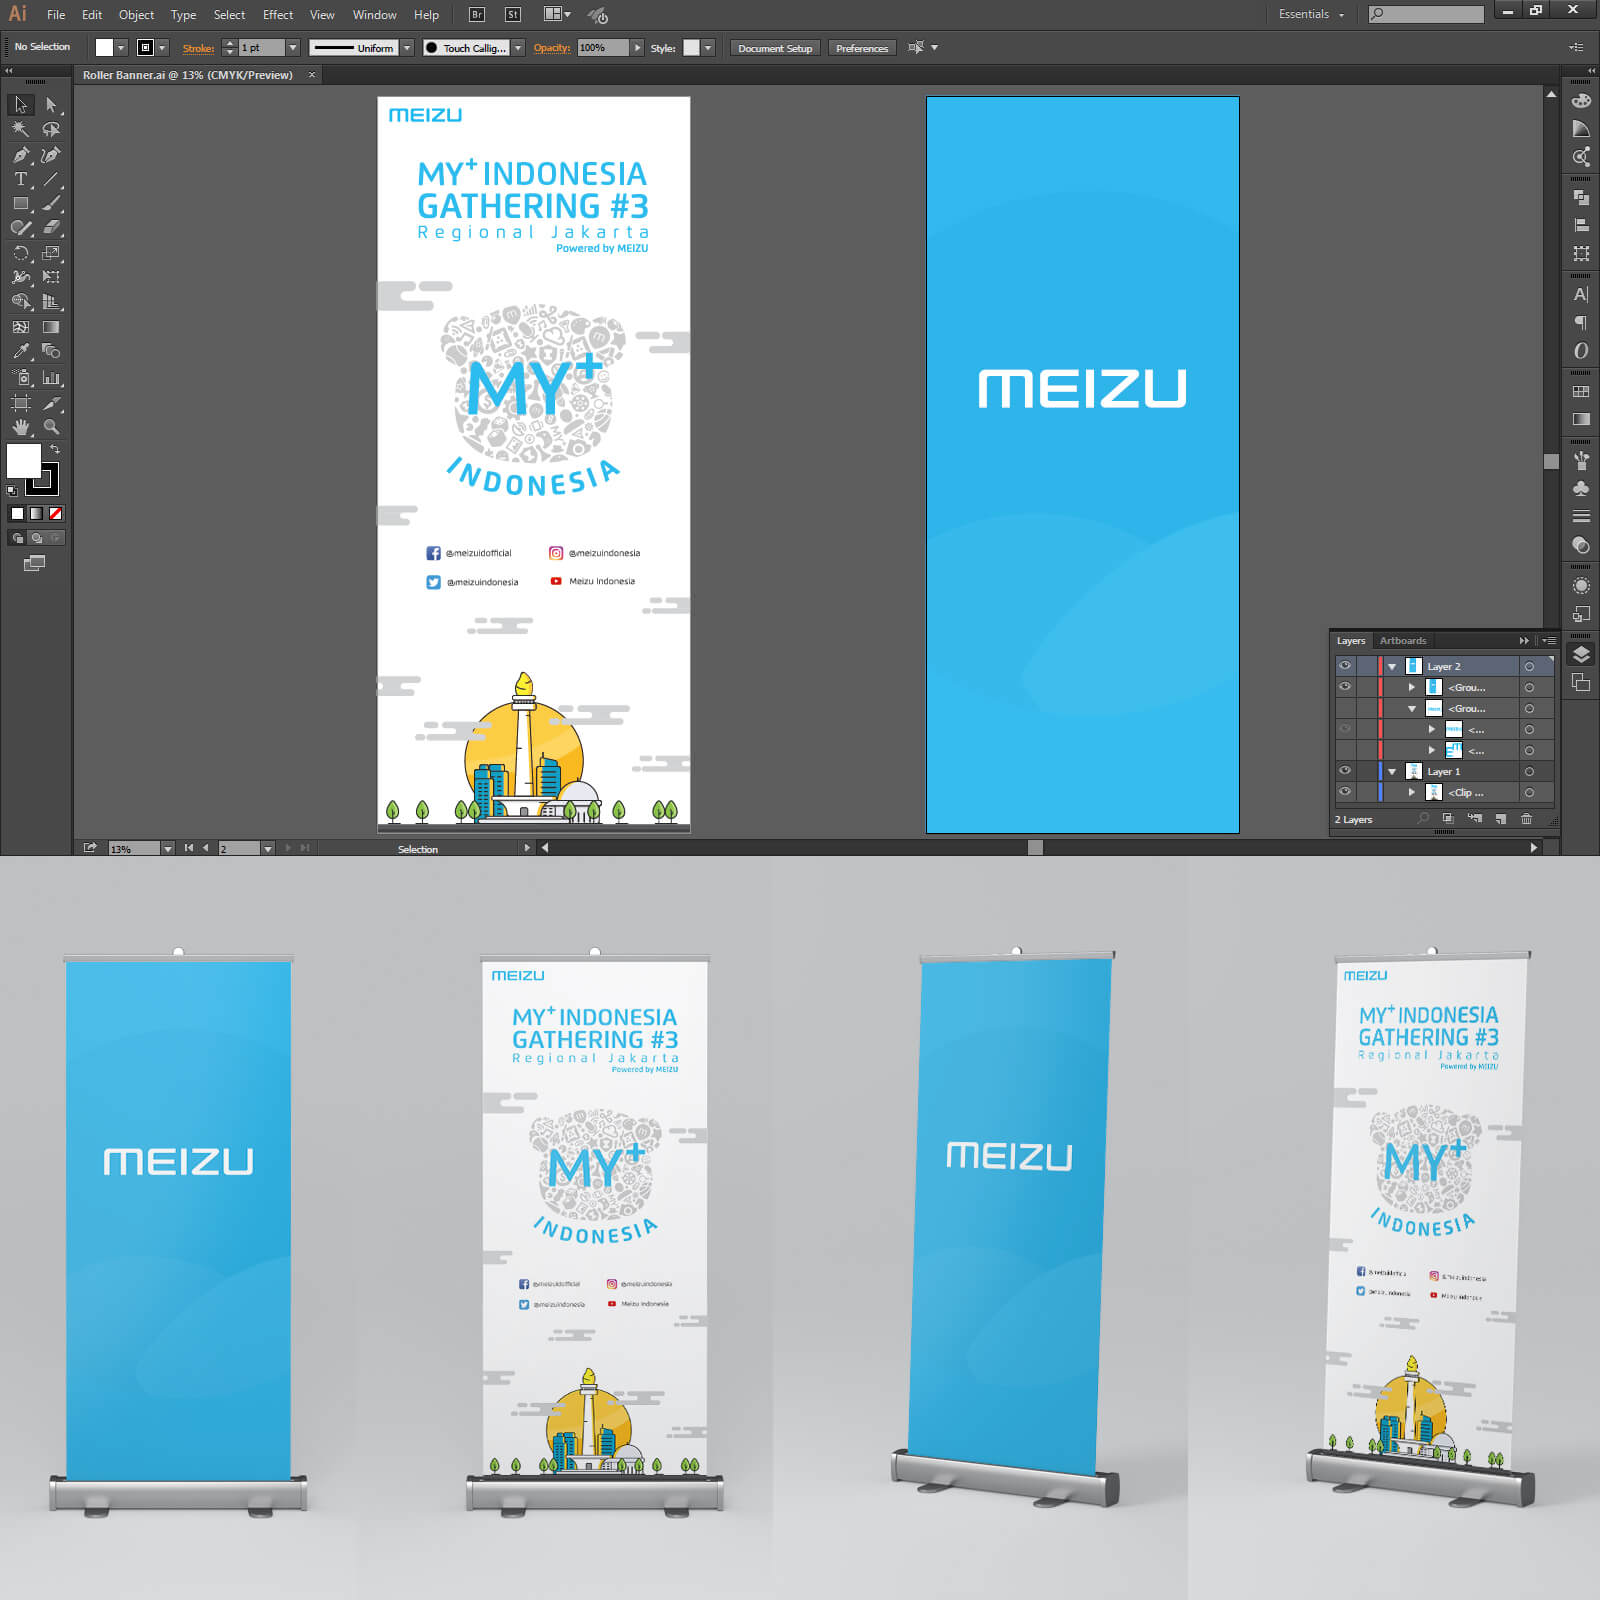Click the white Fill color swatch
This screenshot has height=1600, width=1600.
[23, 461]
